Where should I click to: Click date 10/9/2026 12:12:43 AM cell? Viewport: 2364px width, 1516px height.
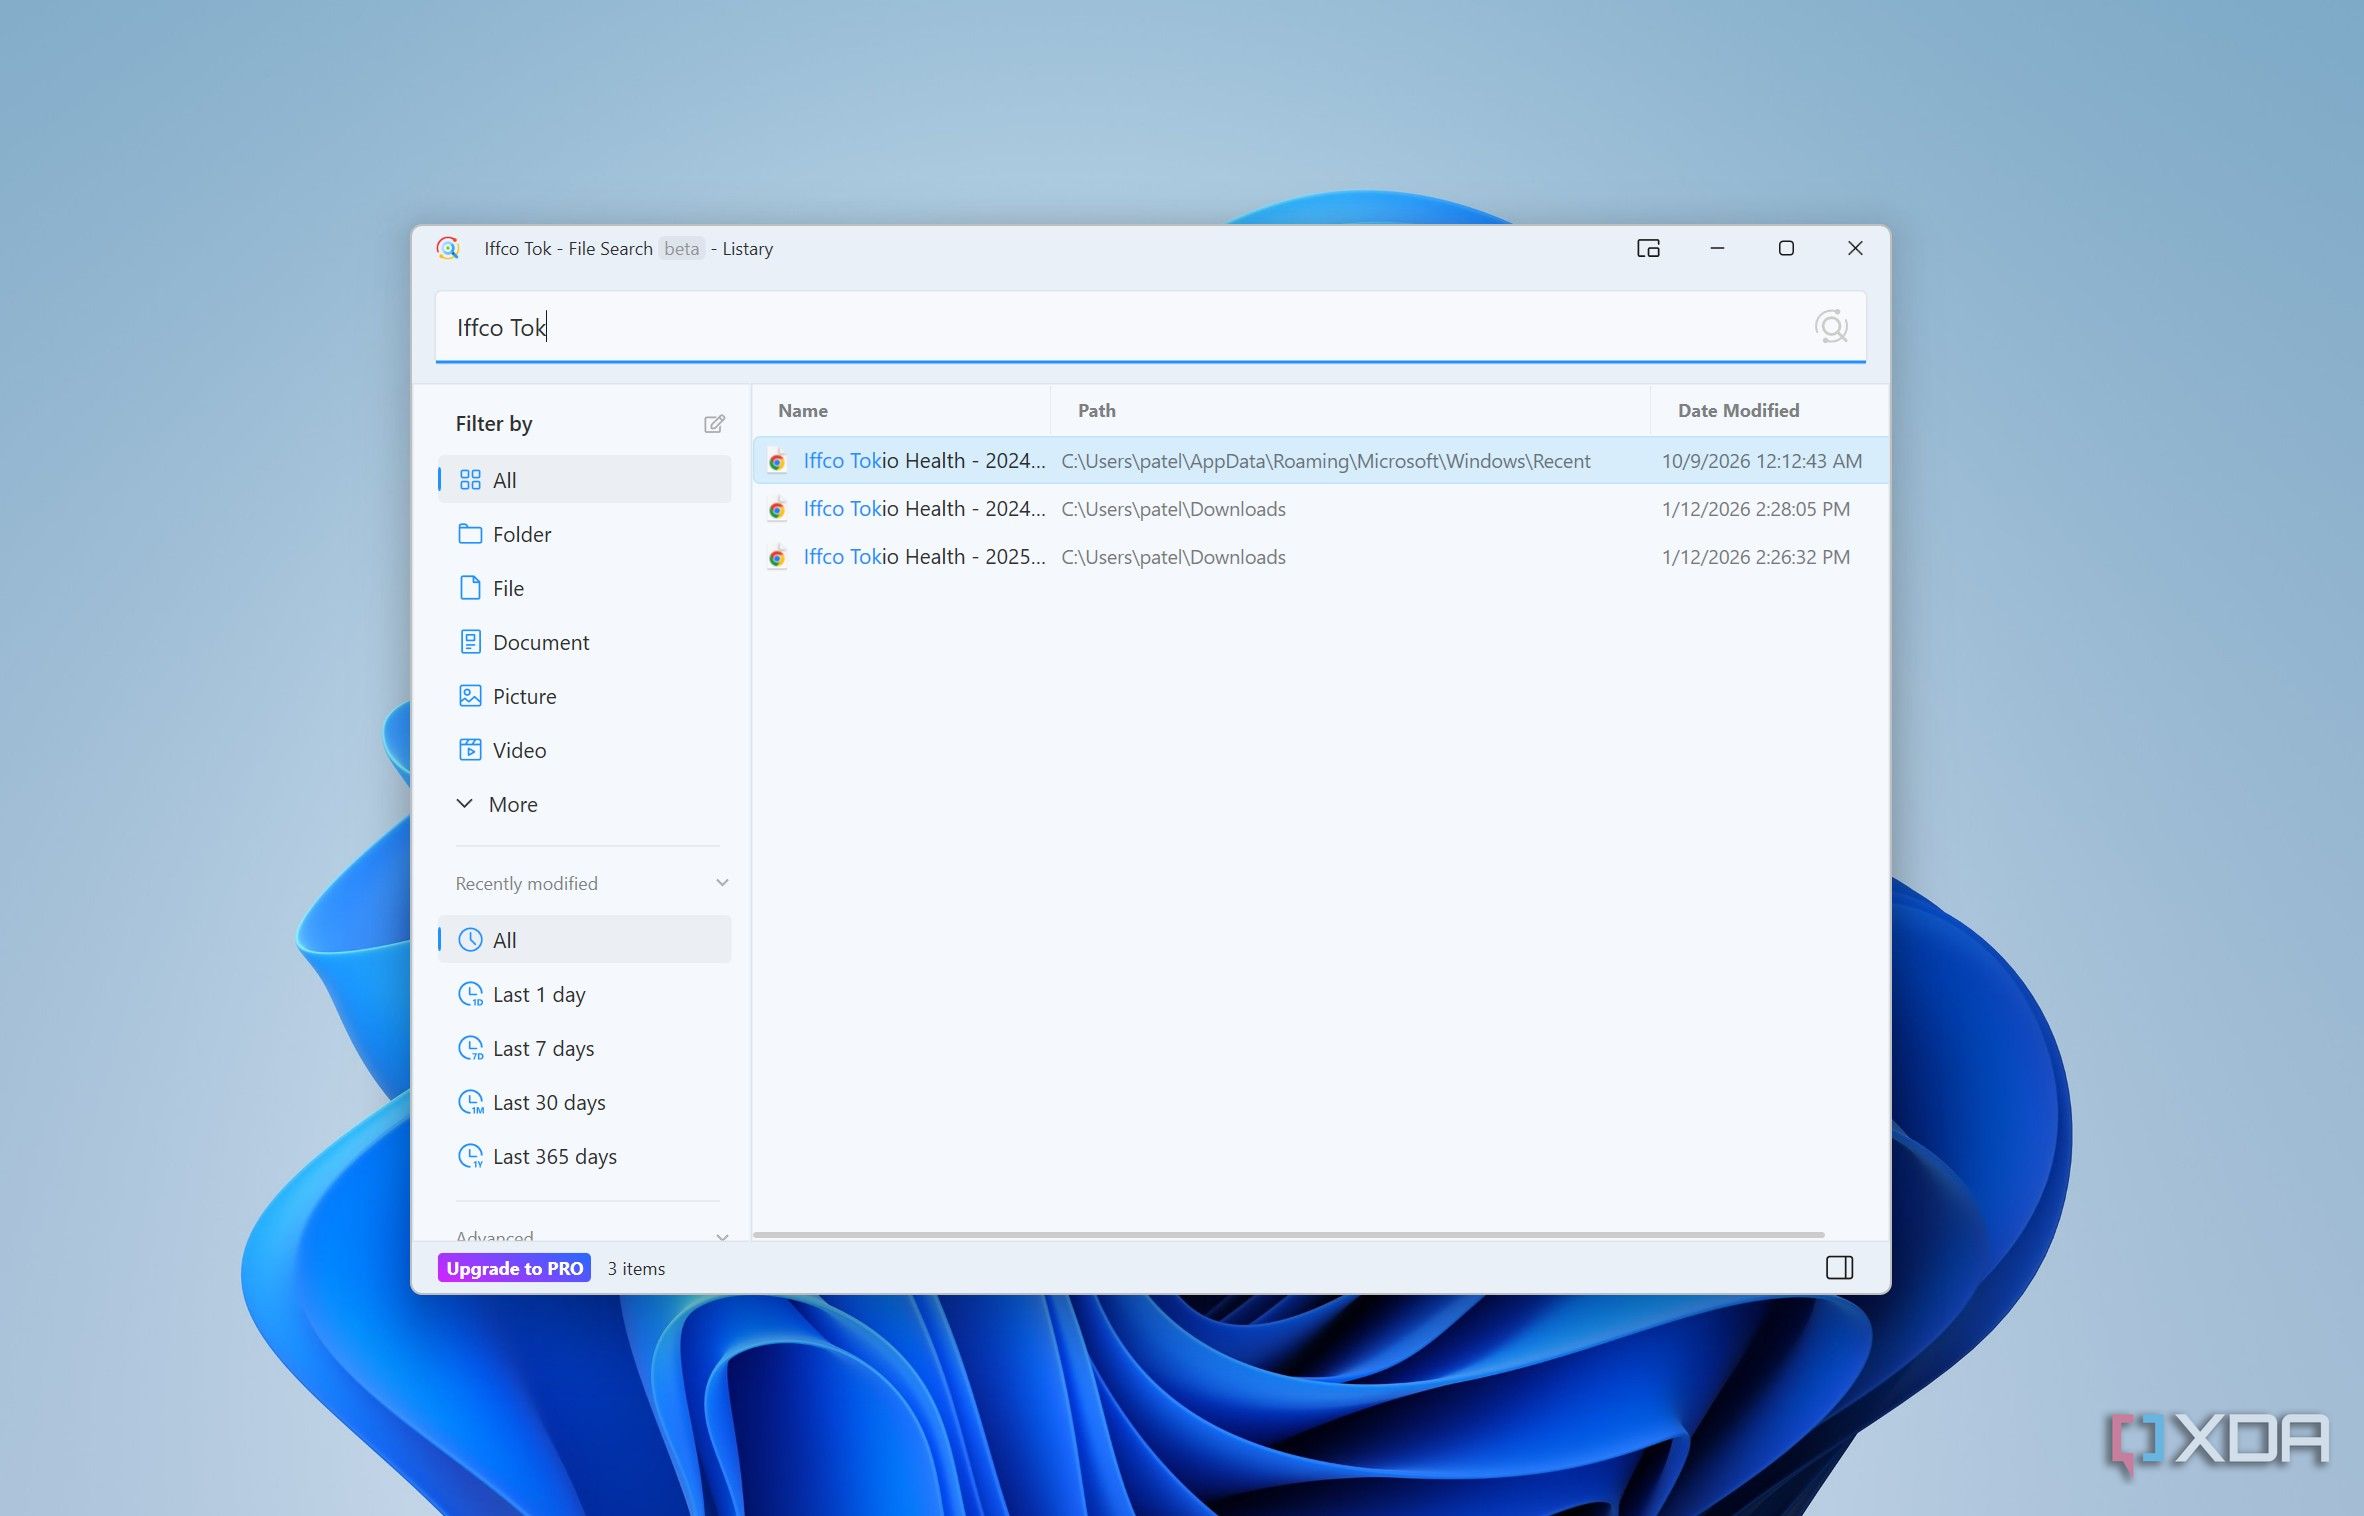1761,461
